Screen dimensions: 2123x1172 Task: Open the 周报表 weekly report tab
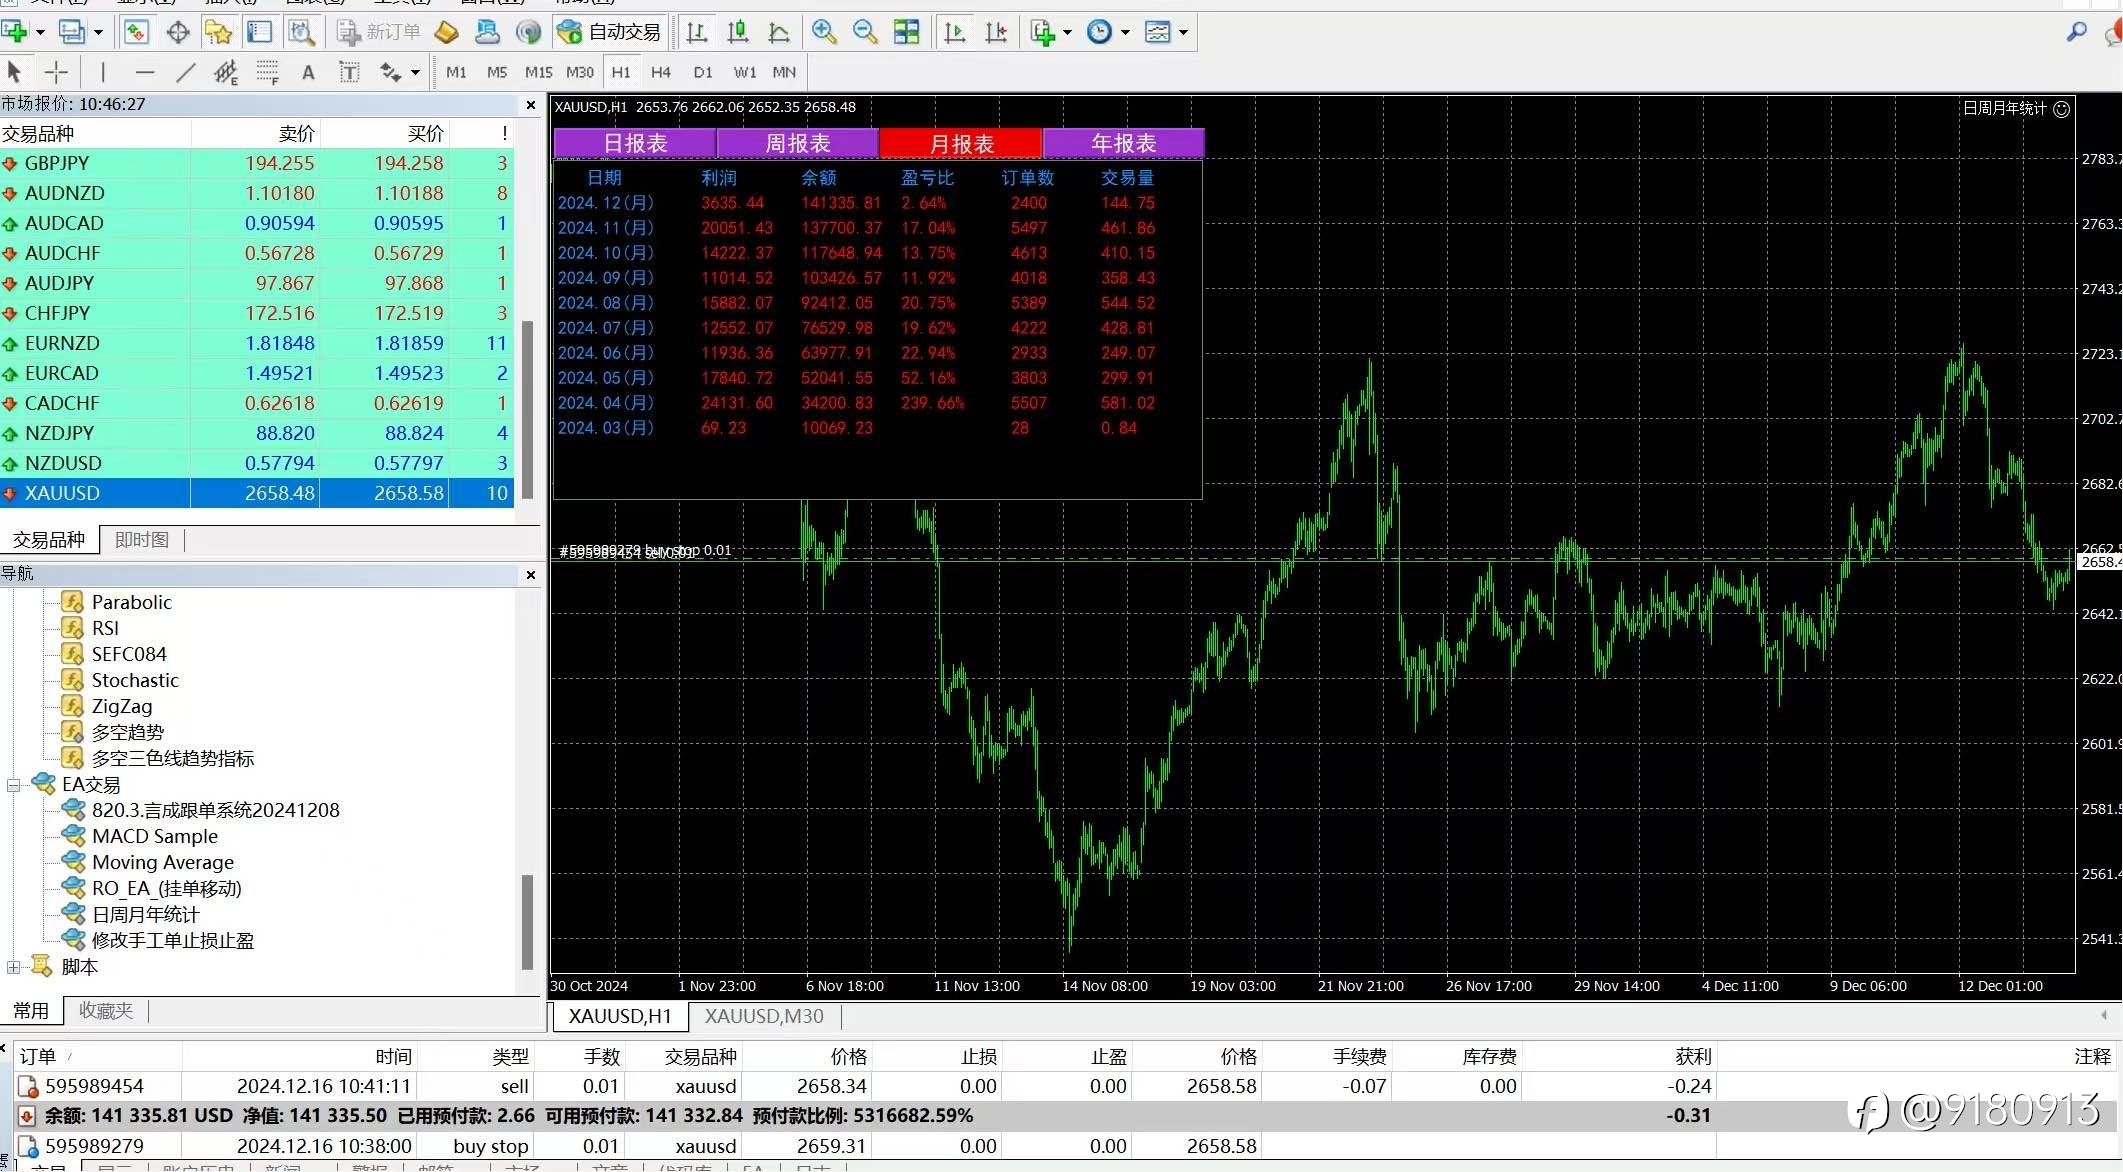click(798, 143)
